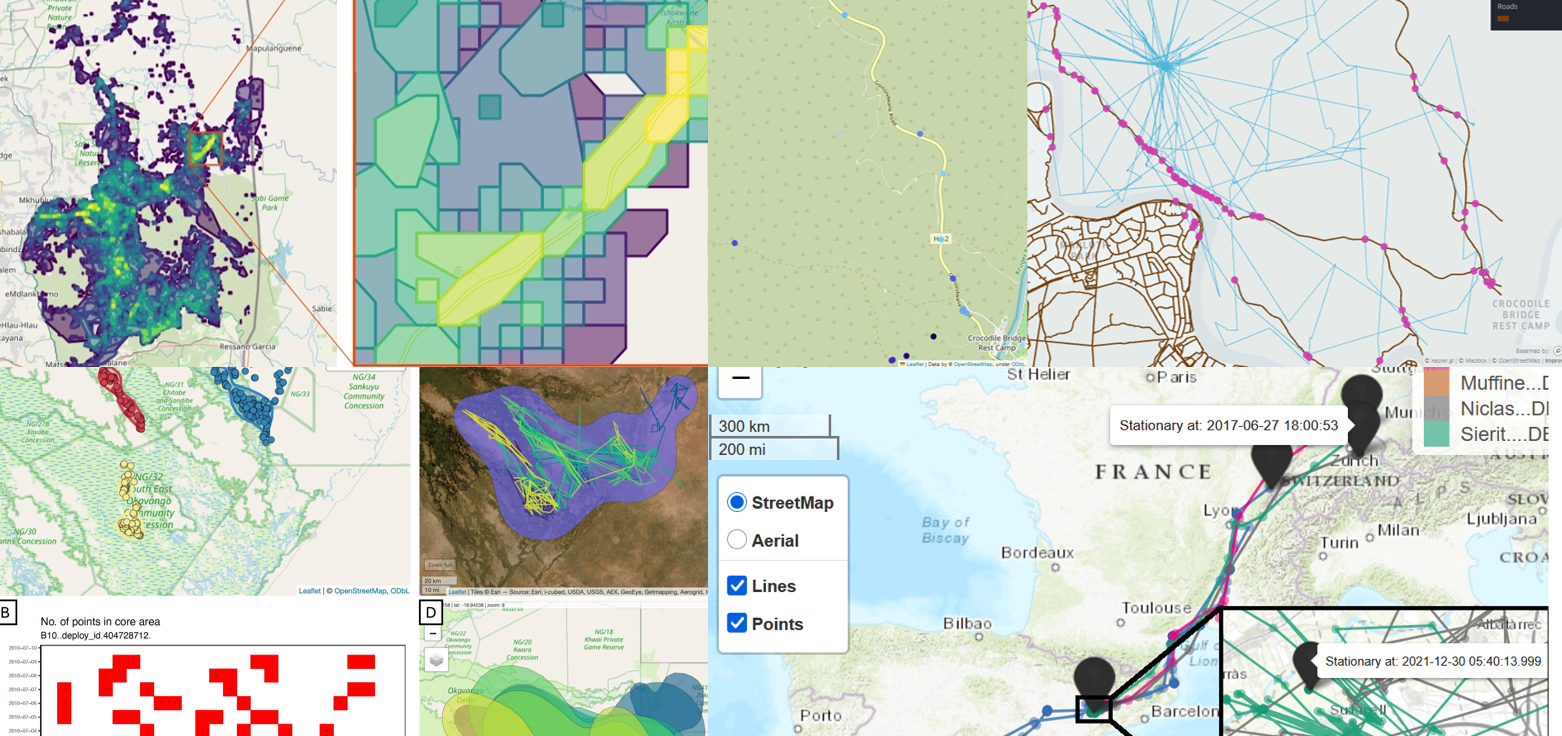Open the ODbL link on the concession cluster map
Viewport: 1562px width, 736px height.
coord(400,591)
